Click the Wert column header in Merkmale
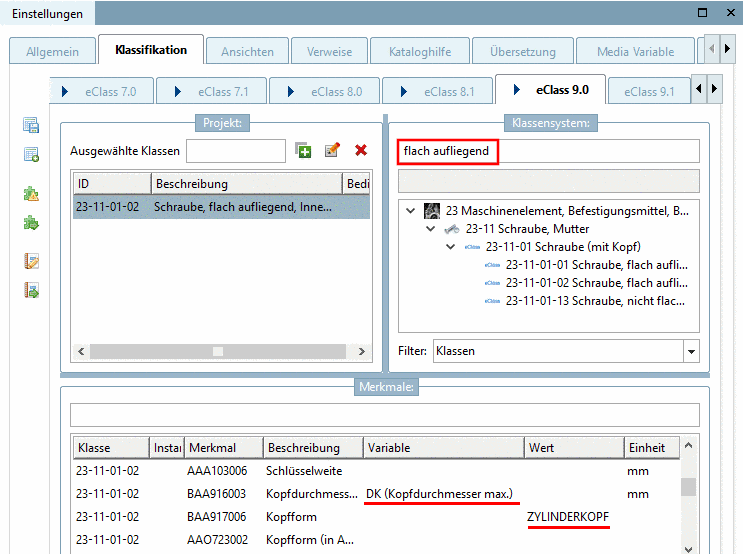The height and width of the screenshot is (554, 743). tap(574, 448)
